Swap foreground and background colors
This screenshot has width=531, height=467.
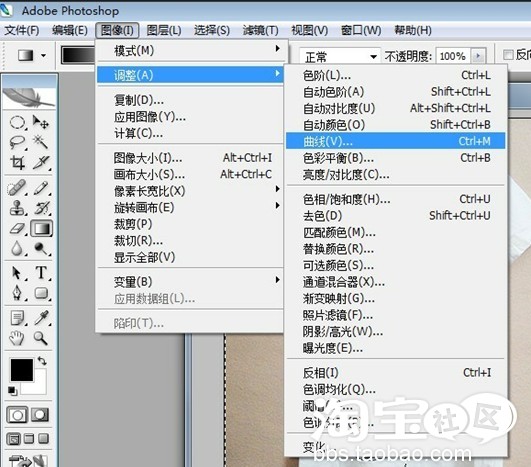(x=42, y=361)
